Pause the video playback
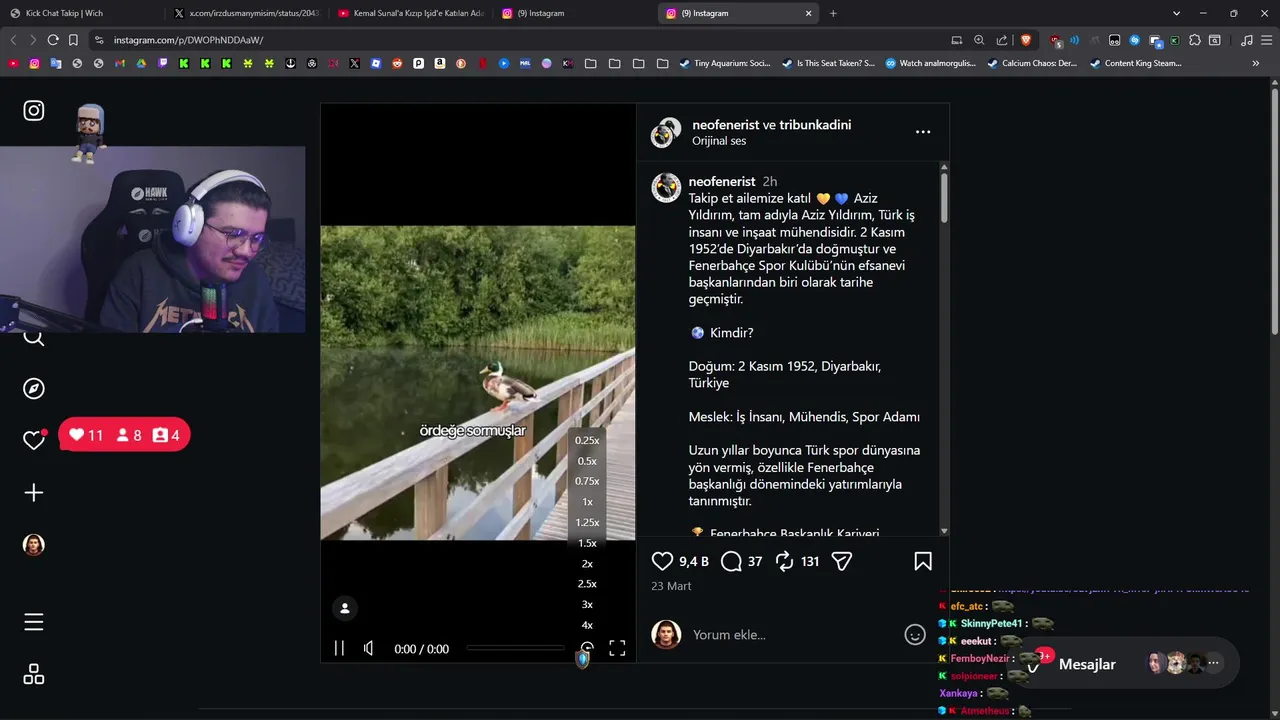Viewport: 1280px width, 720px height. point(339,648)
